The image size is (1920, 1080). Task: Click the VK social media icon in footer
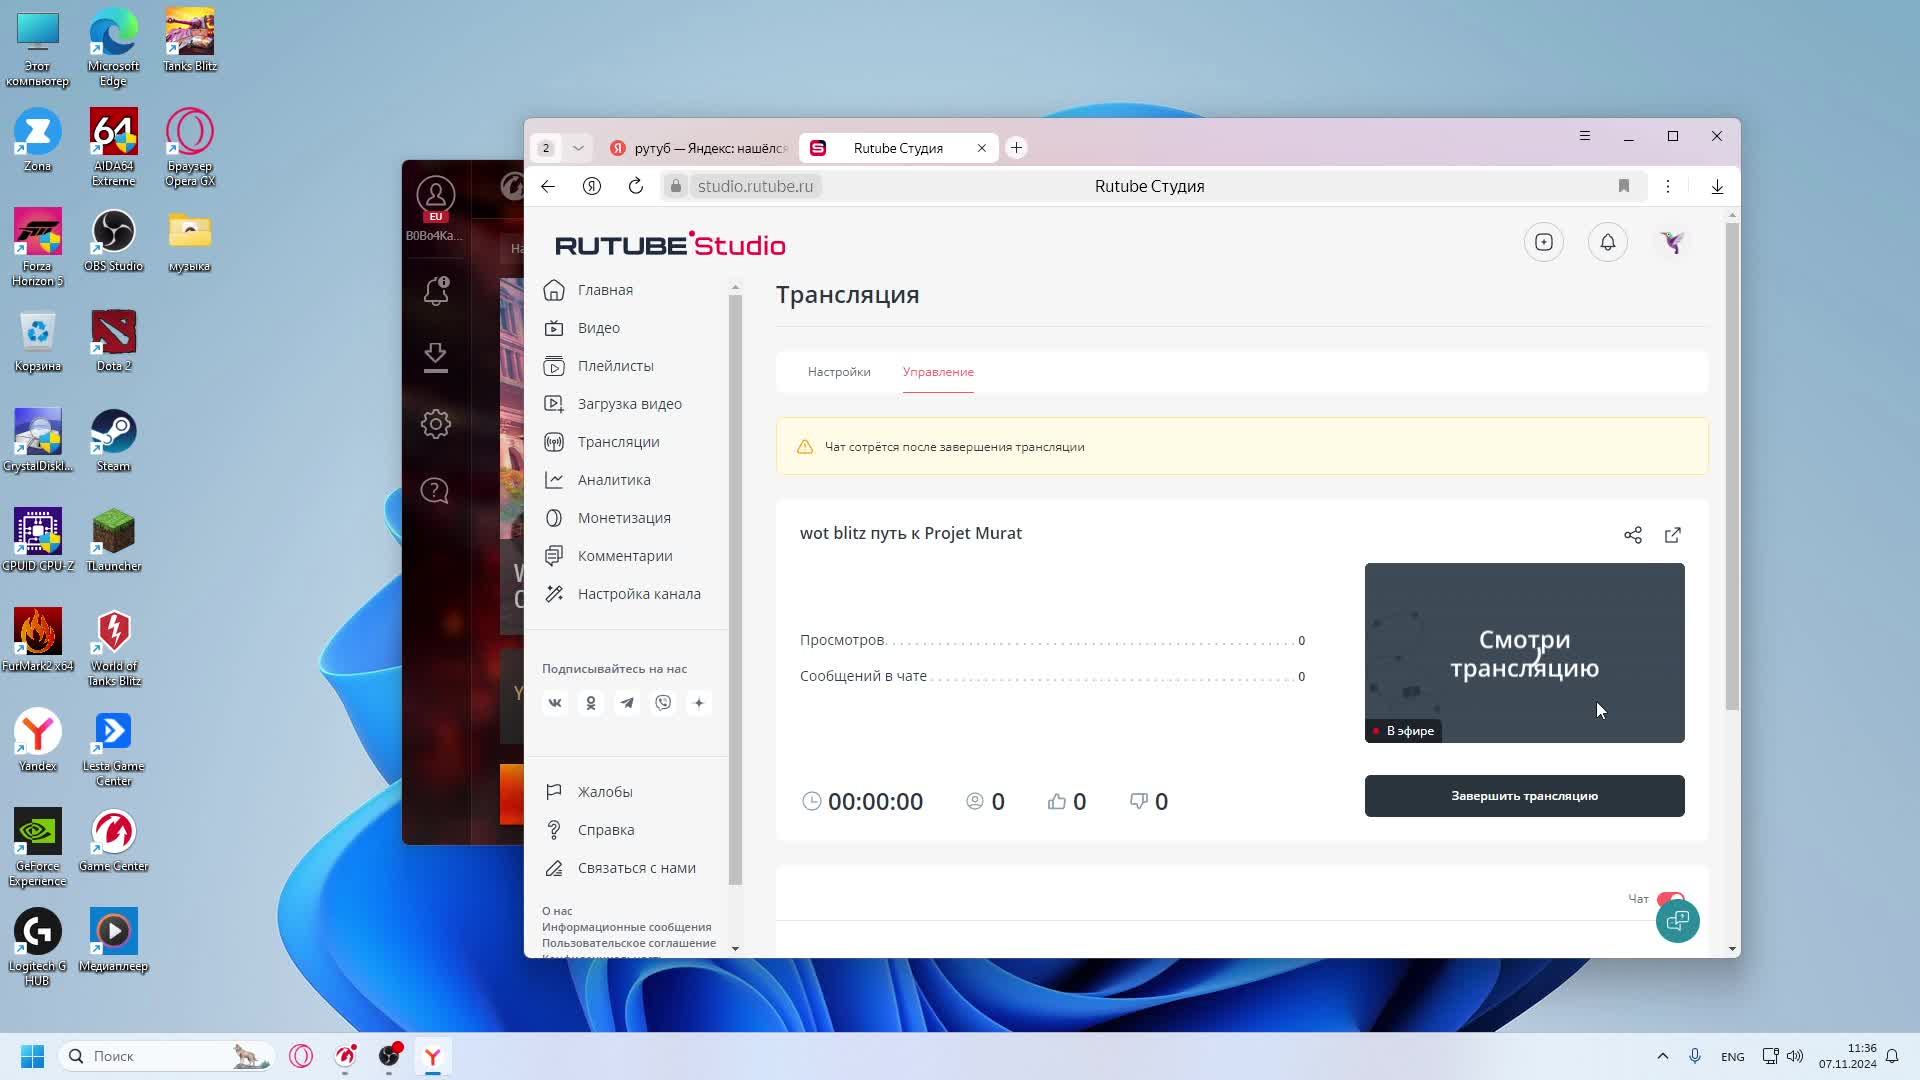tap(555, 703)
